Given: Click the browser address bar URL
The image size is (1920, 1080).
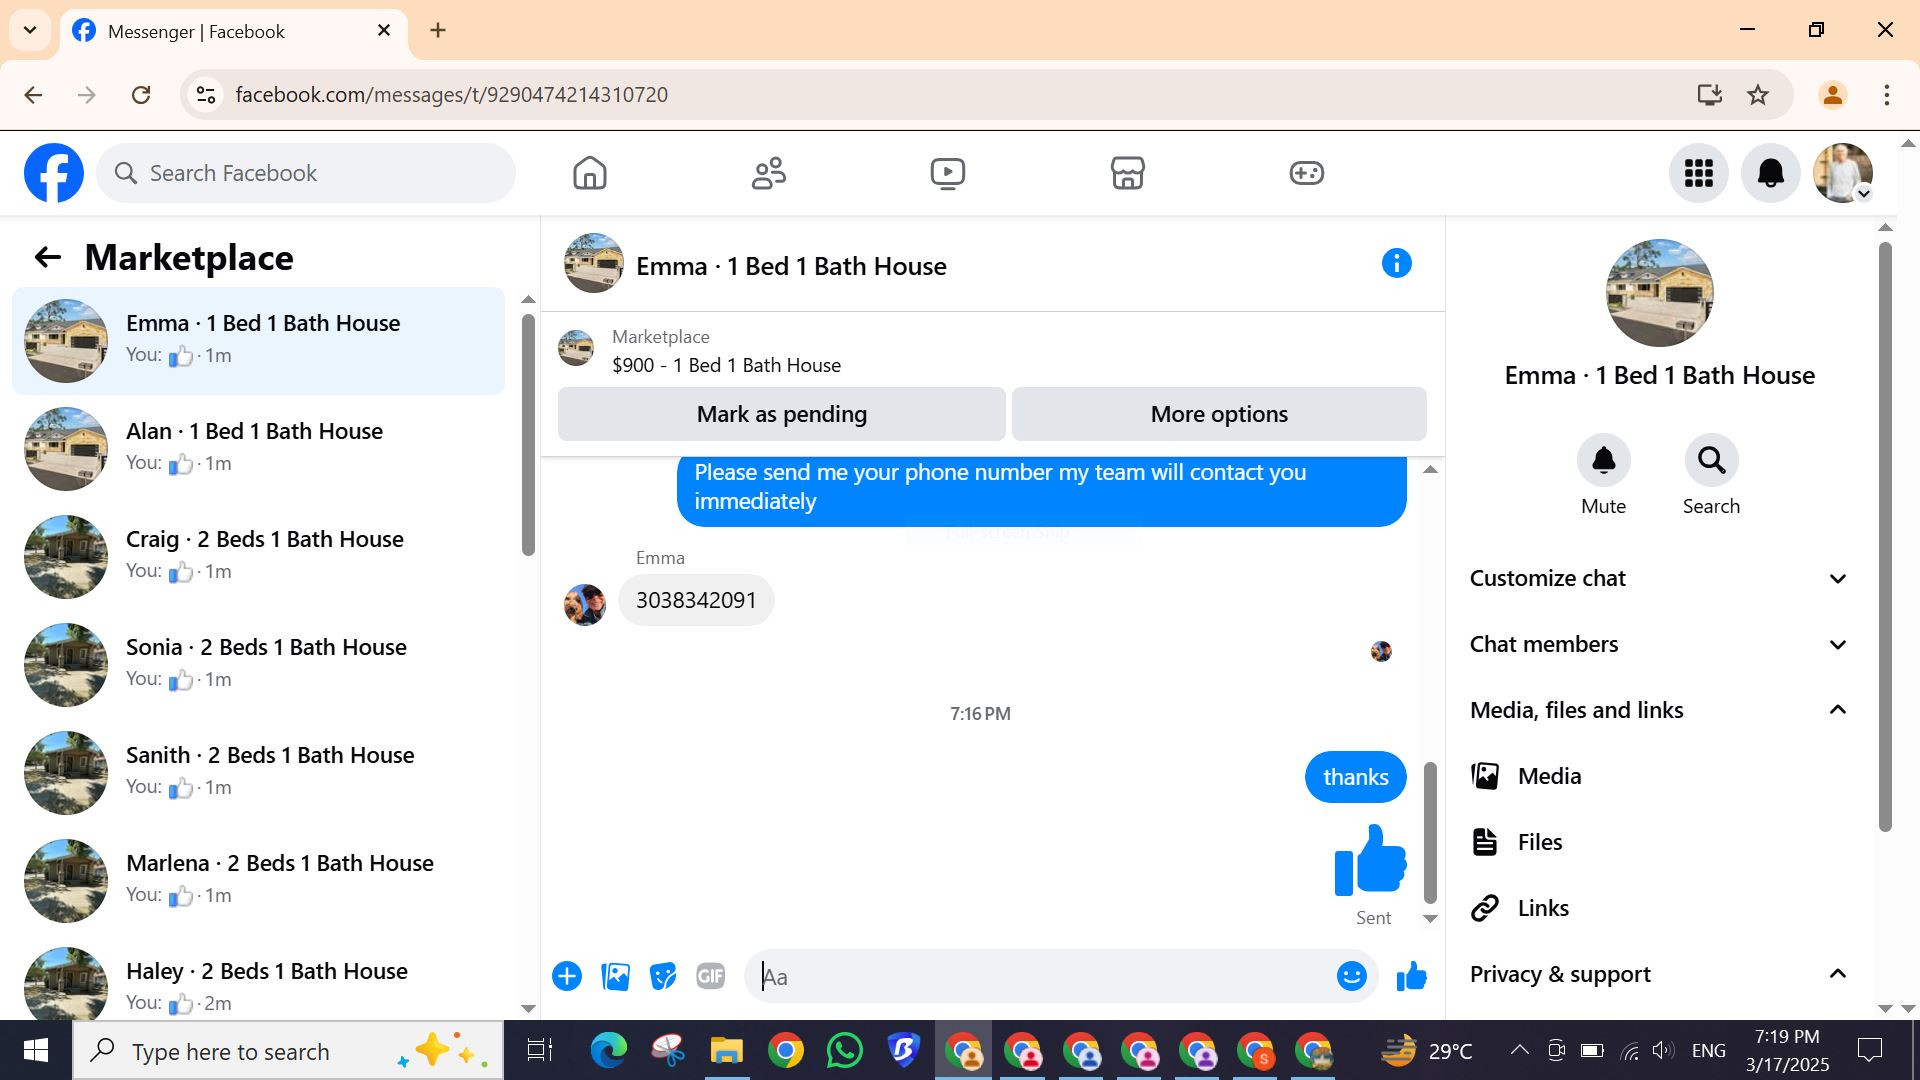Looking at the screenshot, I should tap(451, 95).
